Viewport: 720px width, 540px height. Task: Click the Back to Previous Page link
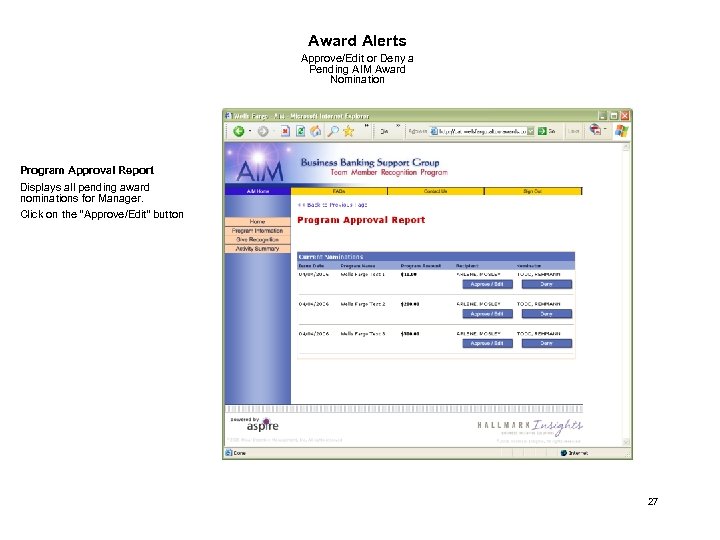tap(332, 205)
